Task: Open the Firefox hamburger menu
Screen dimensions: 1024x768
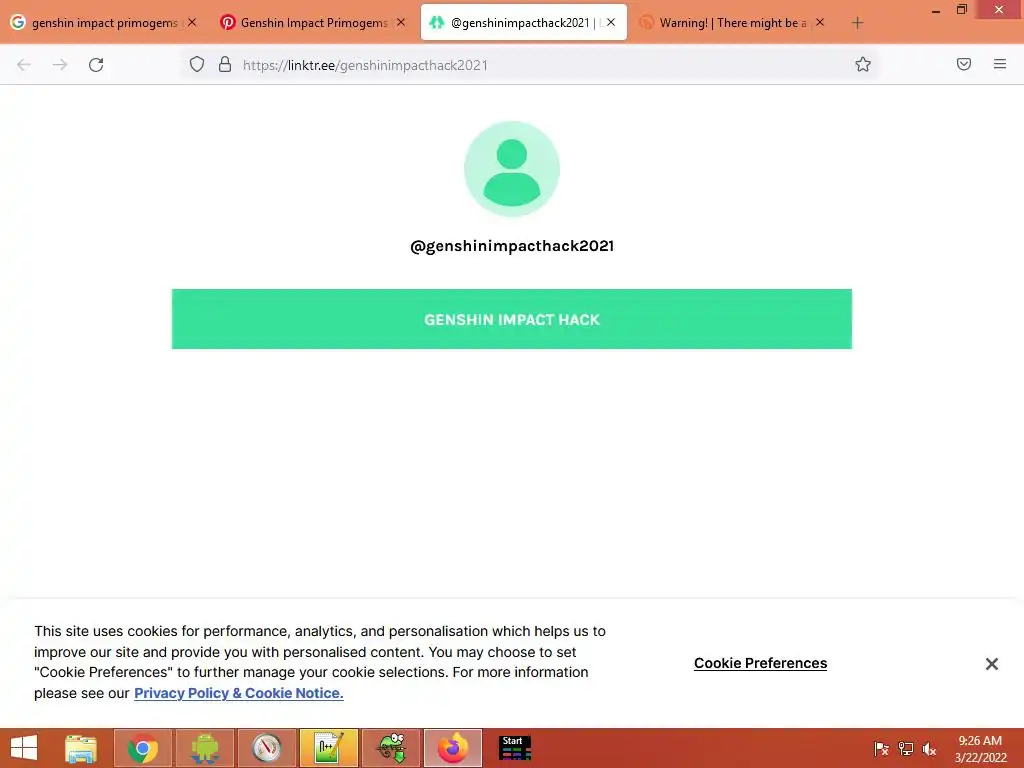Action: 999,64
